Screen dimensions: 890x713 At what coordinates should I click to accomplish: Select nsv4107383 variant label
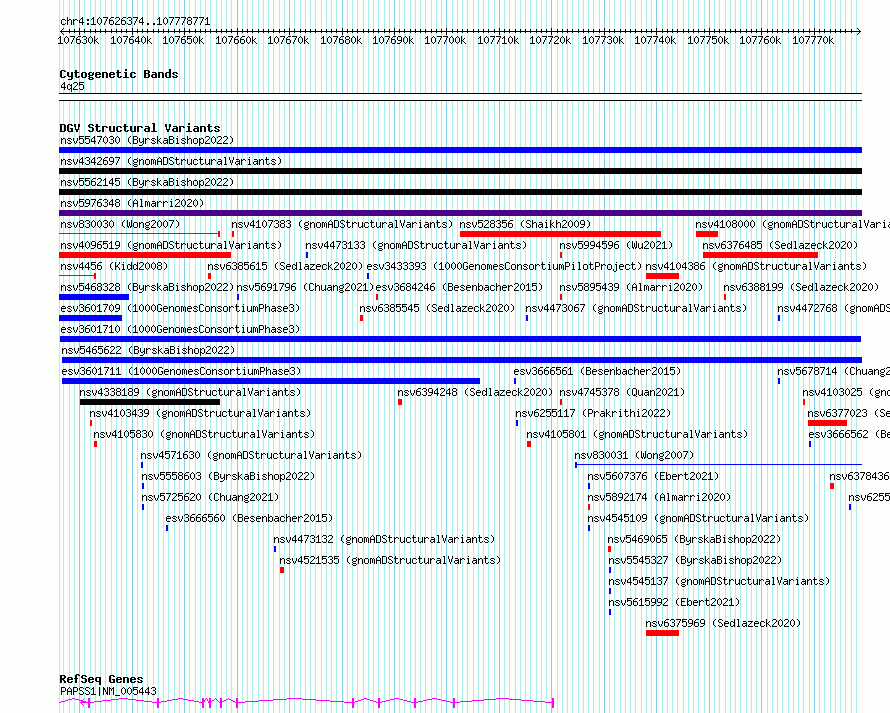click(342, 224)
